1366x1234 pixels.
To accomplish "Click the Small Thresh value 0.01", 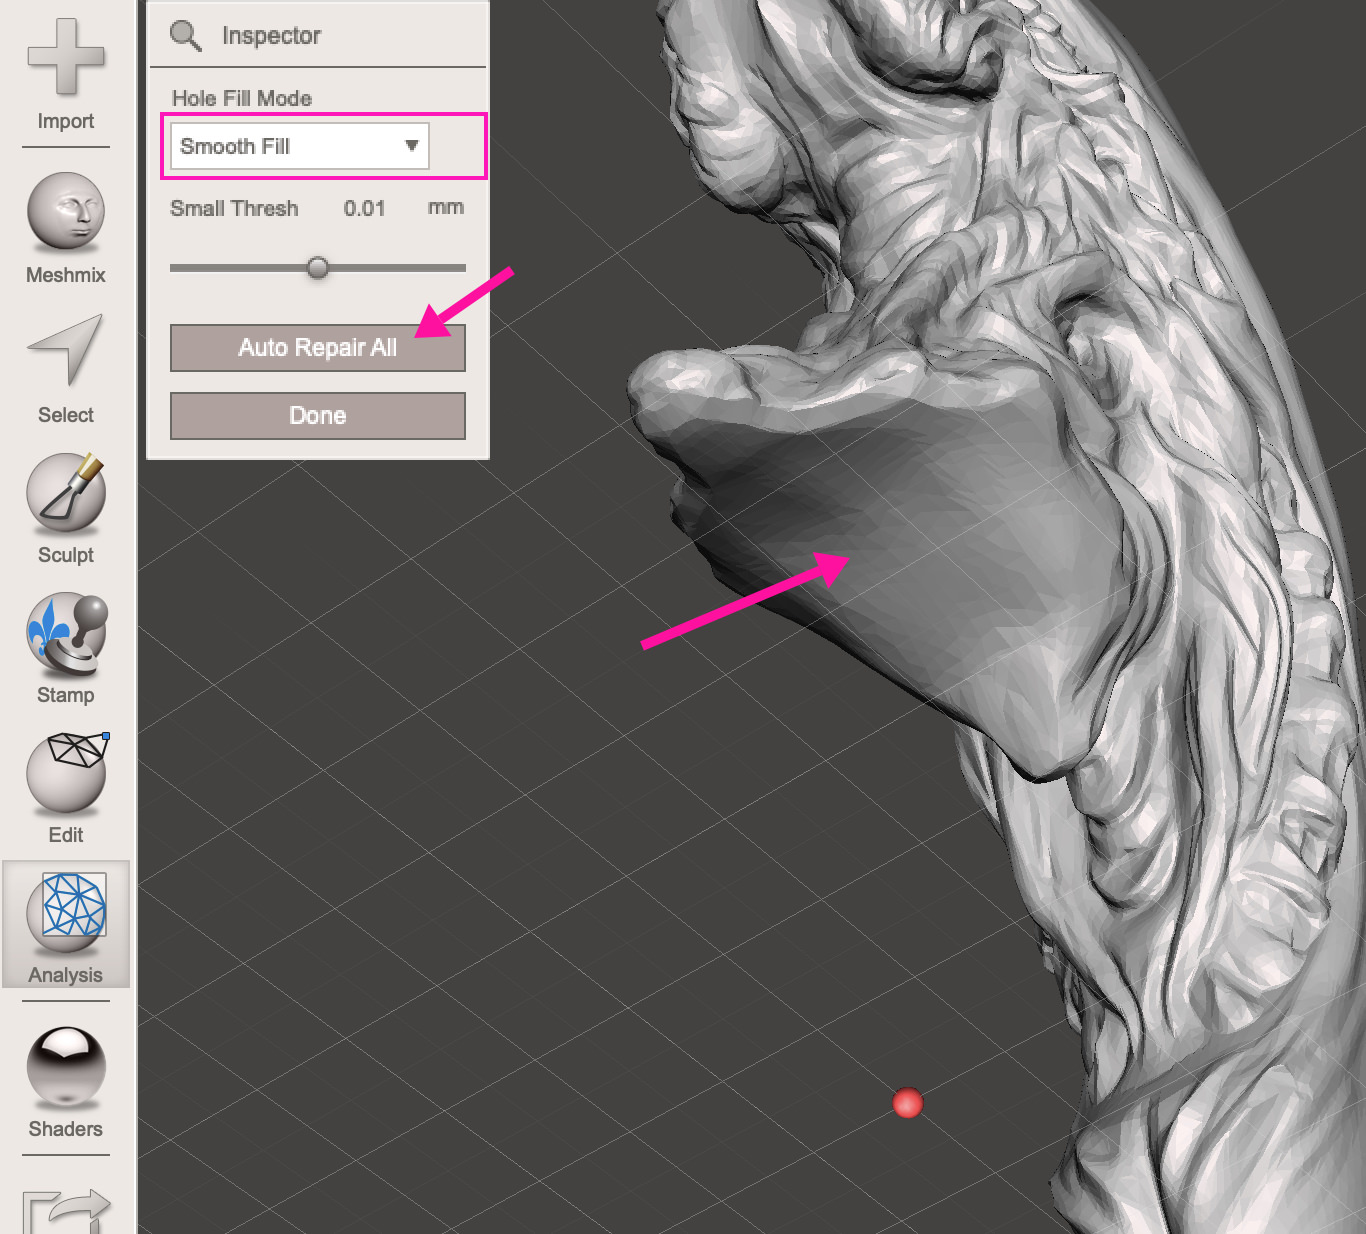I will pos(364,208).
